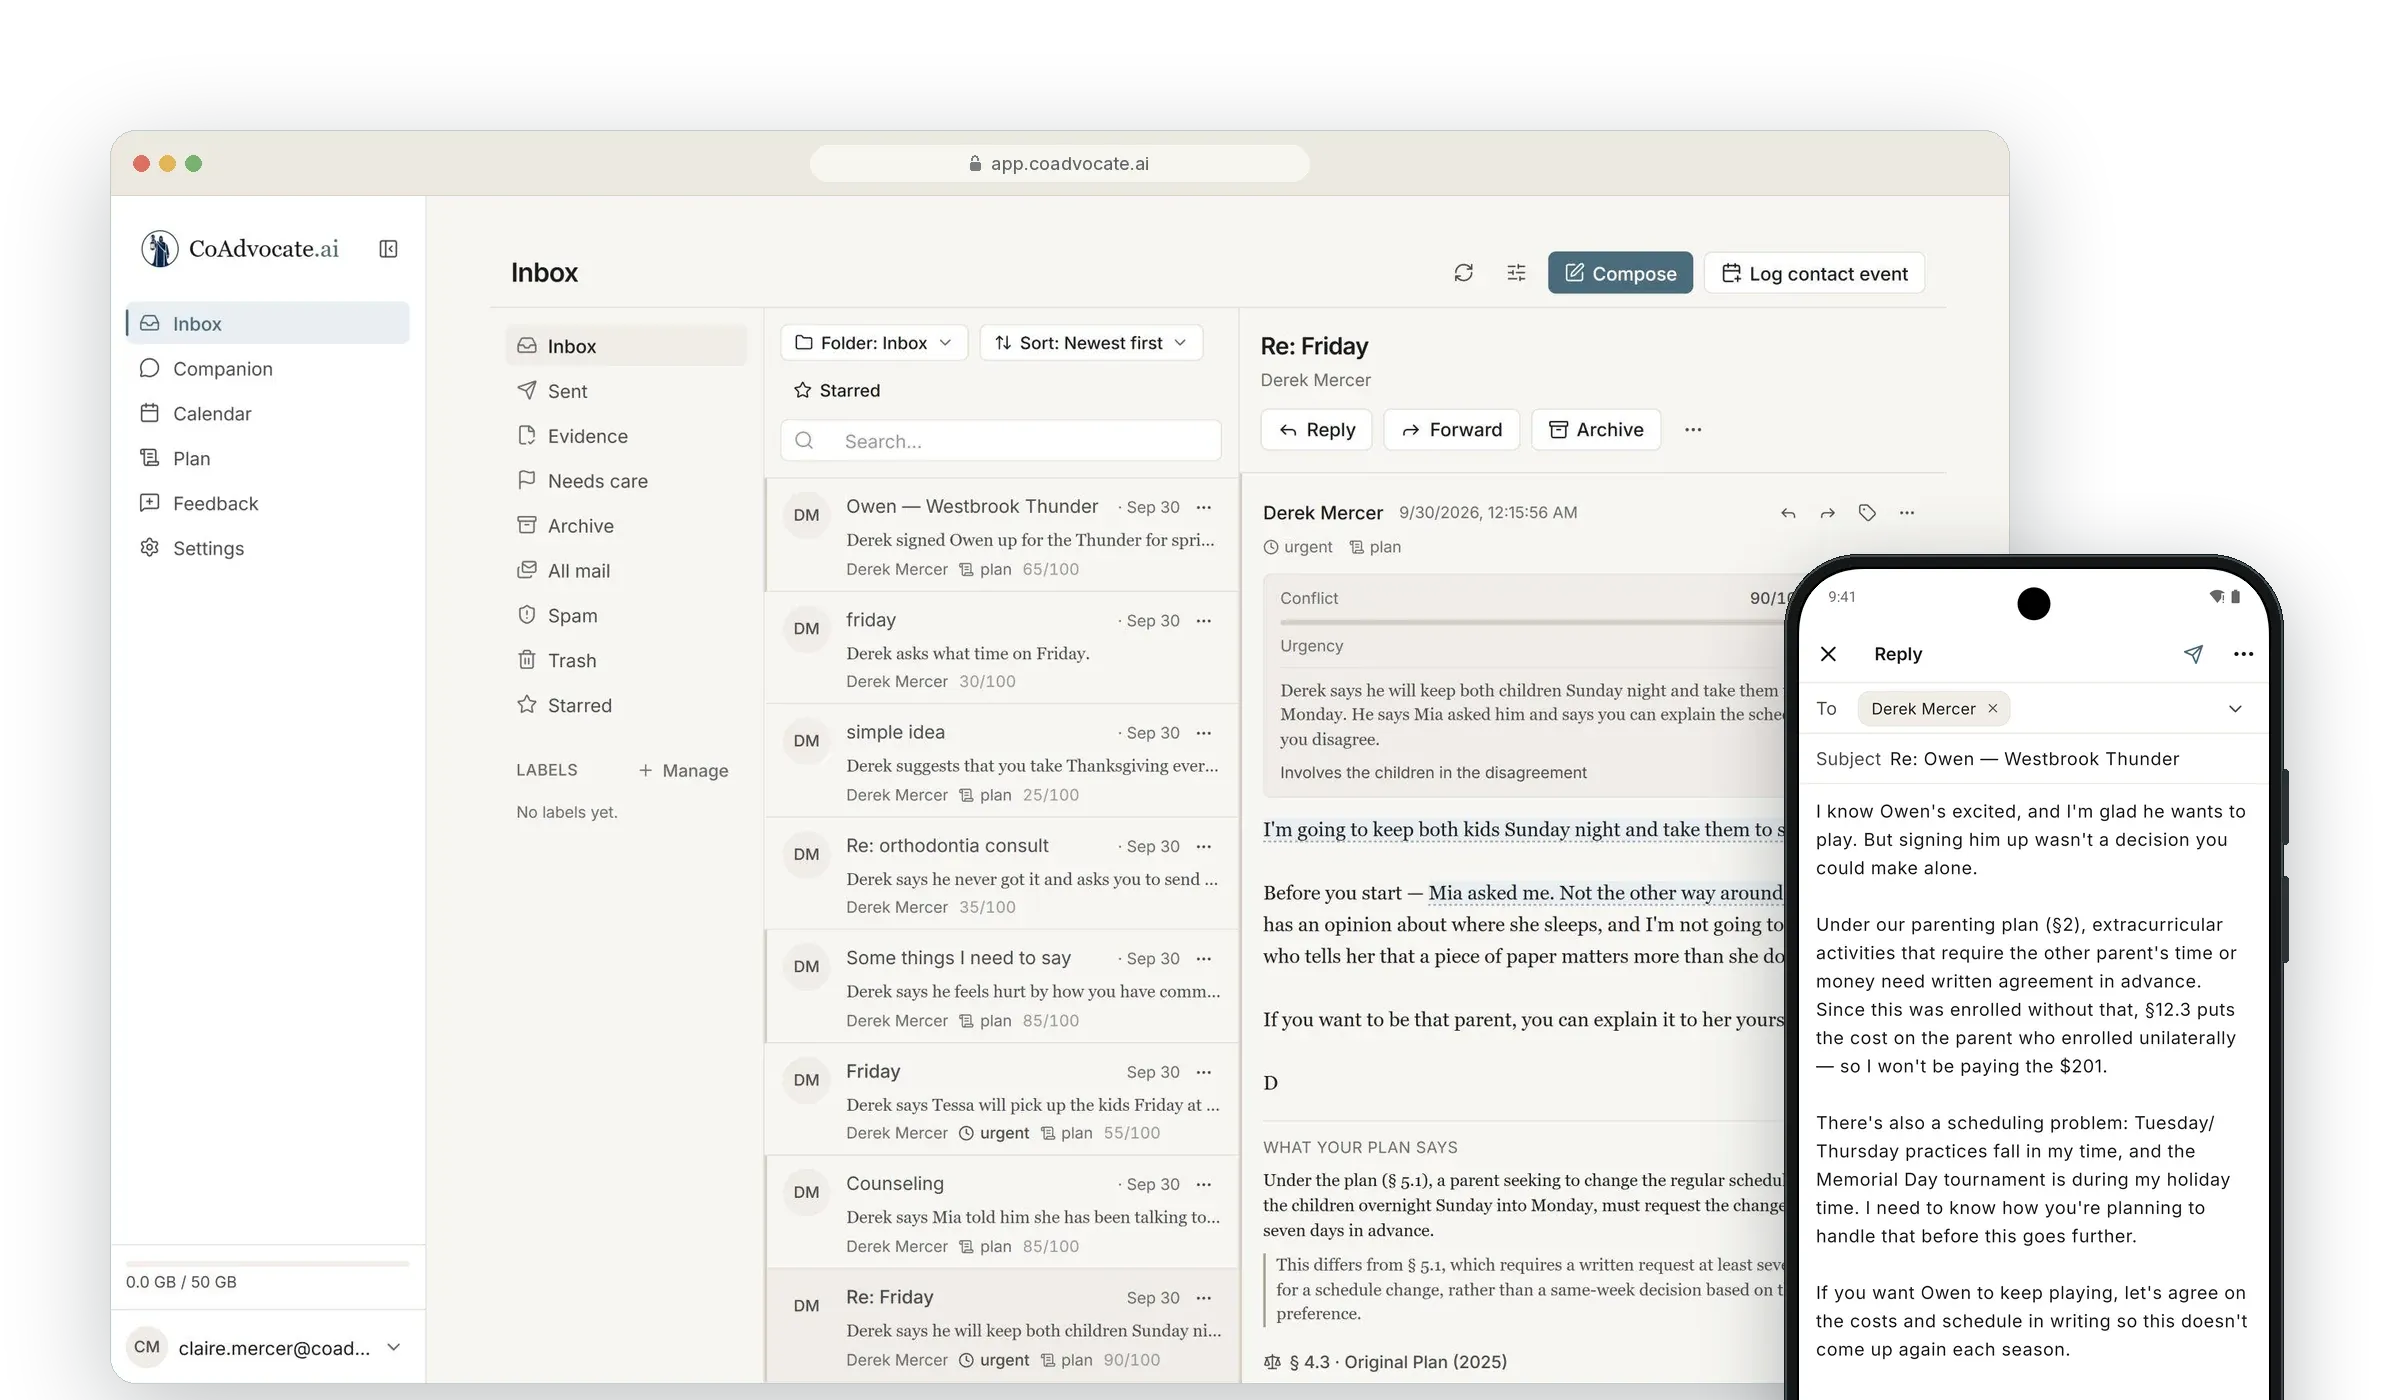Viewport: 2400px width, 1400px height.
Task: Click the Reply button under Re: Friday
Action: 1316,430
